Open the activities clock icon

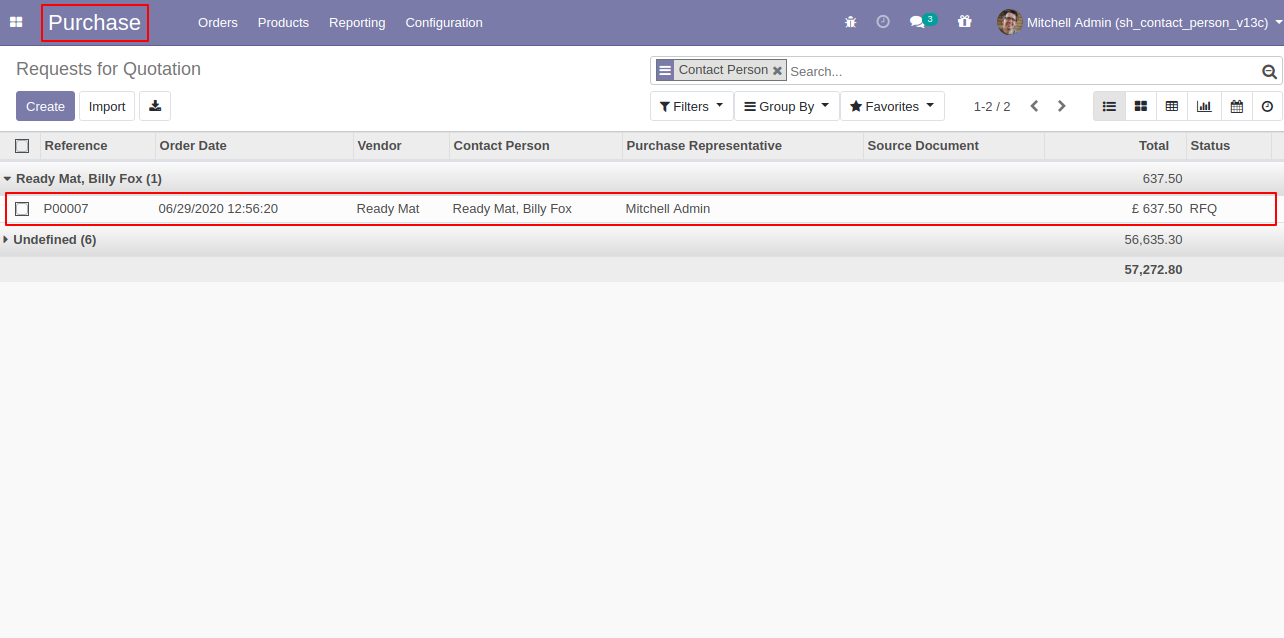click(883, 22)
